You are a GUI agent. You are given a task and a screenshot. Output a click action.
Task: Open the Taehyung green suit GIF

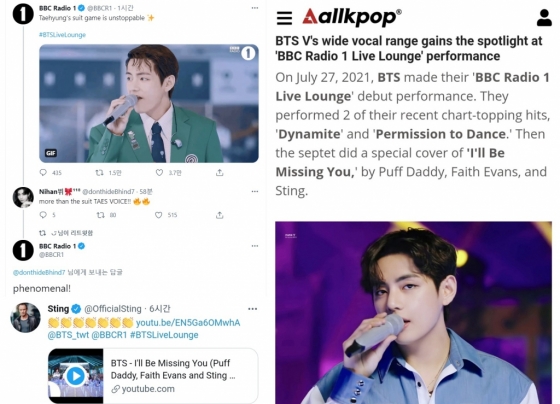click(149, 104)
